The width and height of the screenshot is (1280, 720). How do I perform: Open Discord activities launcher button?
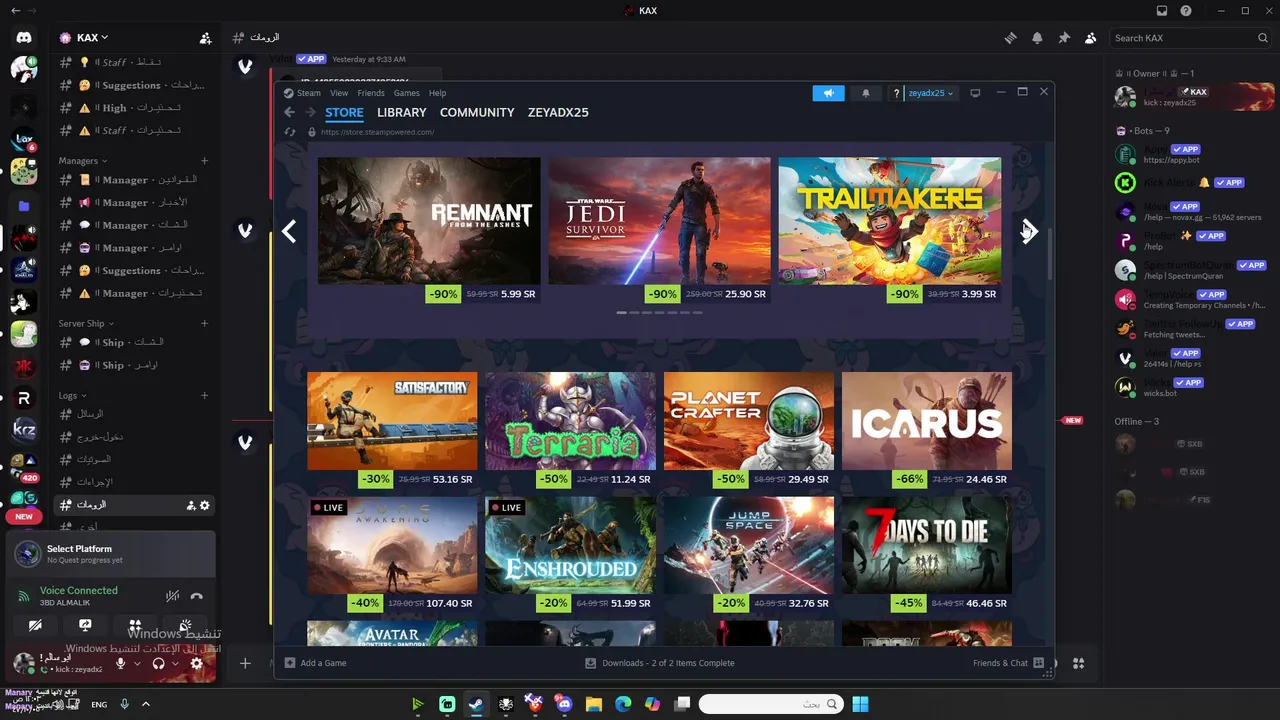pos(135,626)
